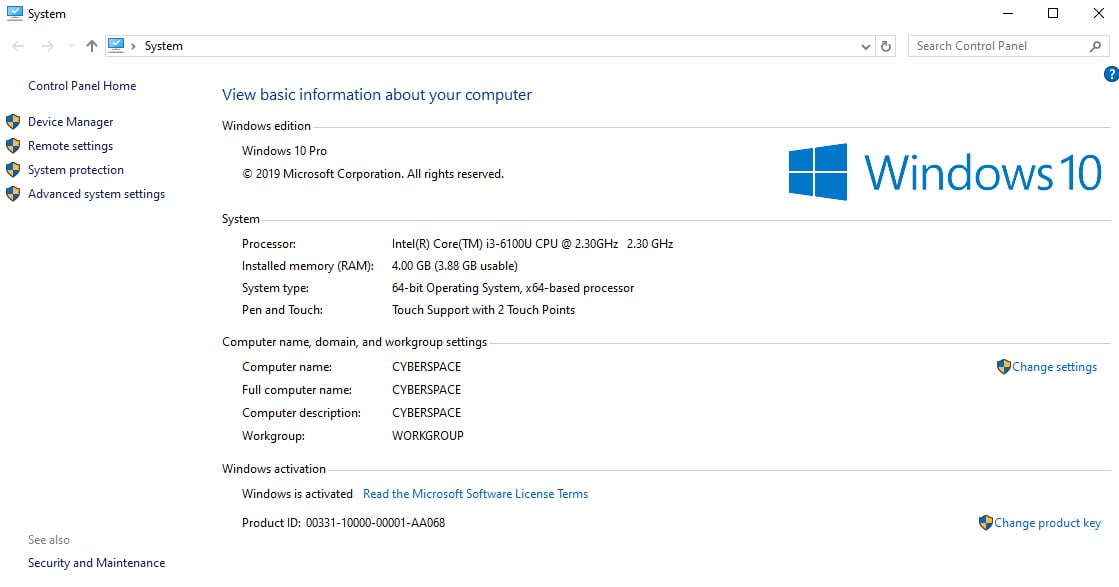Click inside the Search Control Panel field
Screen dimensions: 1119x587
pos(990,45)
